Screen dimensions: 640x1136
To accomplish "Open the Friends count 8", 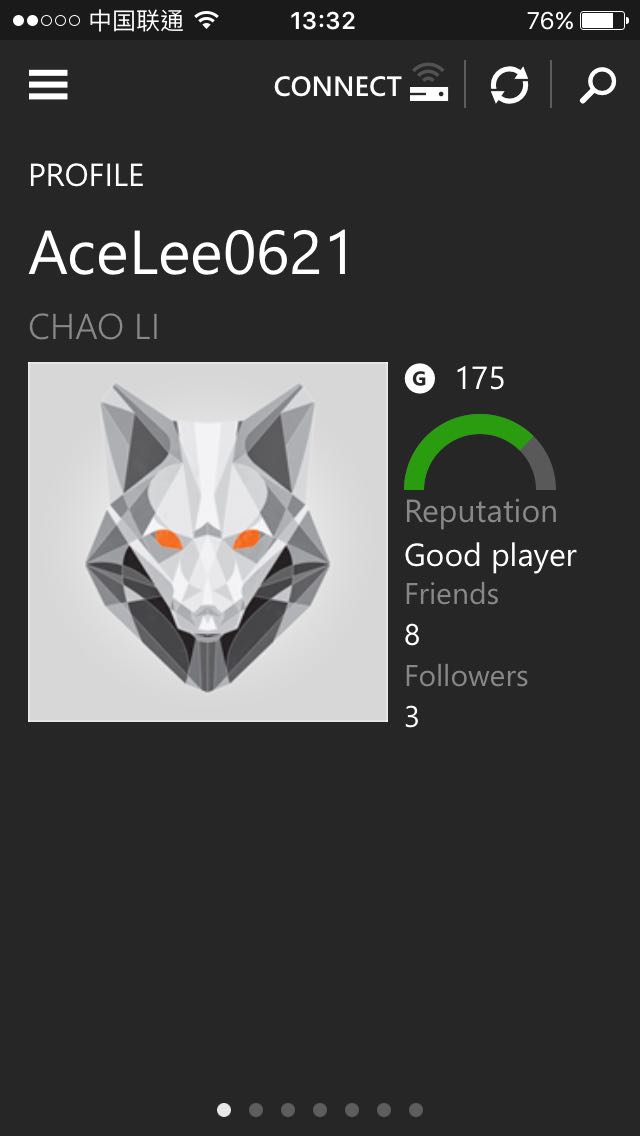I will pyautogui.click(x=412, y=635).
